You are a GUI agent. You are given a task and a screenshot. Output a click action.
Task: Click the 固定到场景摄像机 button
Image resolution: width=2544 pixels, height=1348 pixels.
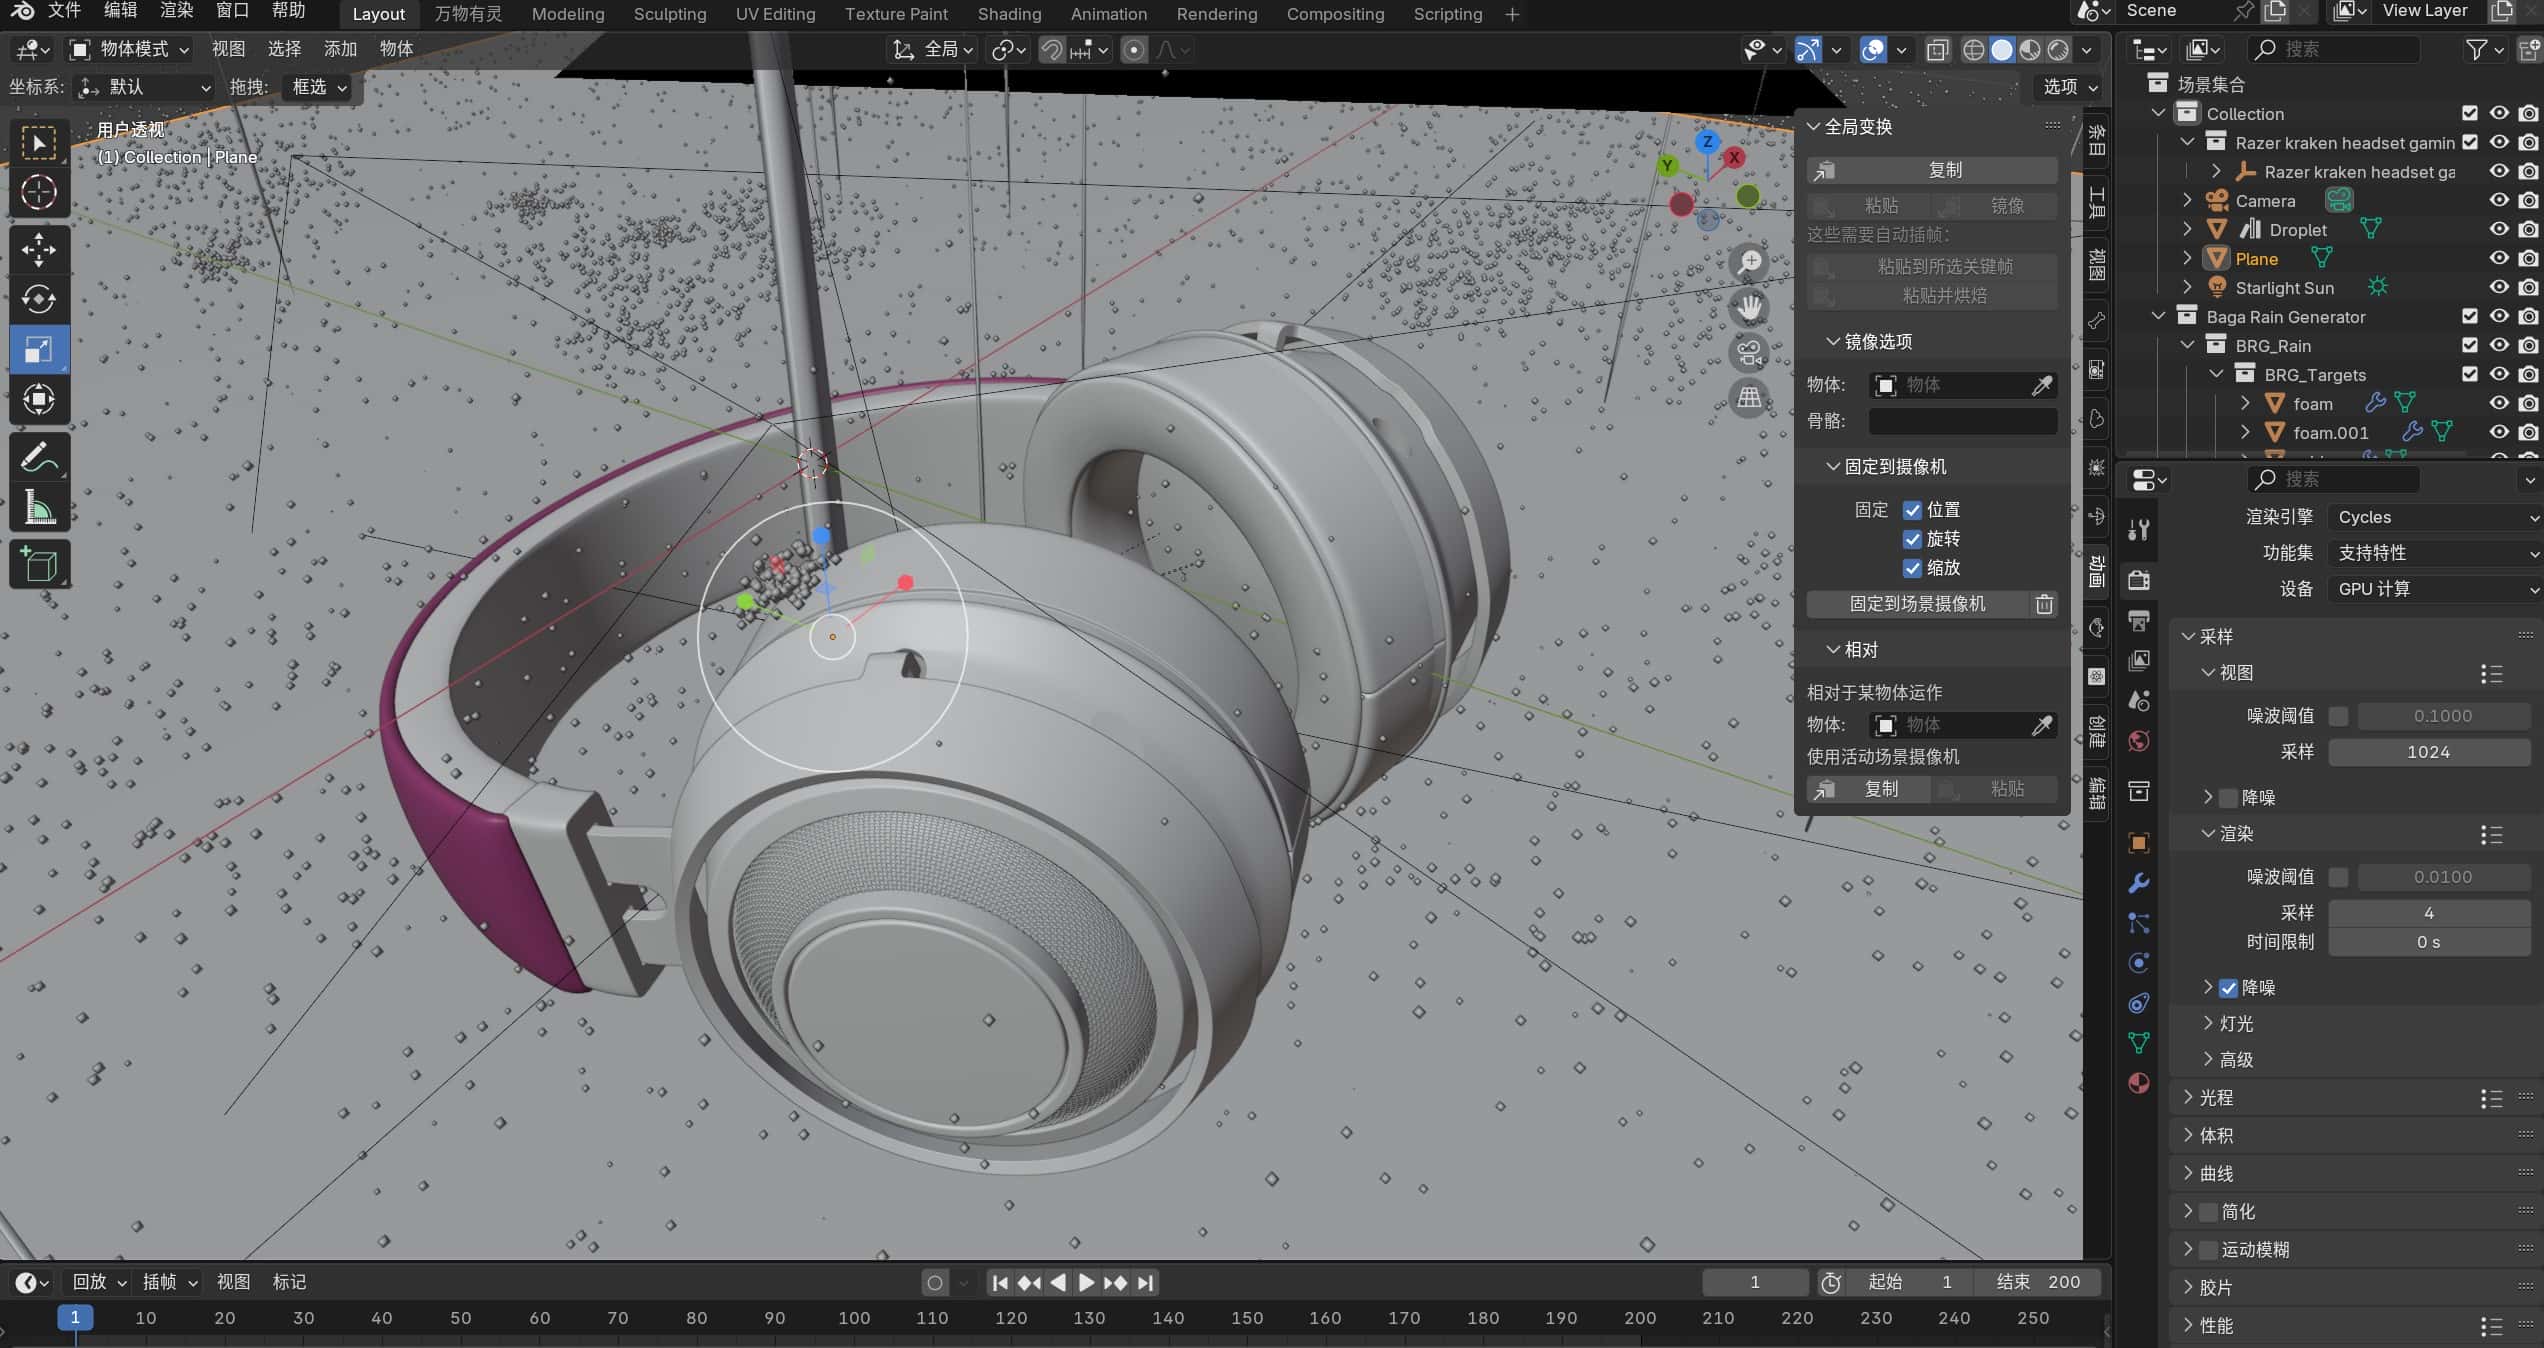pyautogui.click(x=1916, y=604)
